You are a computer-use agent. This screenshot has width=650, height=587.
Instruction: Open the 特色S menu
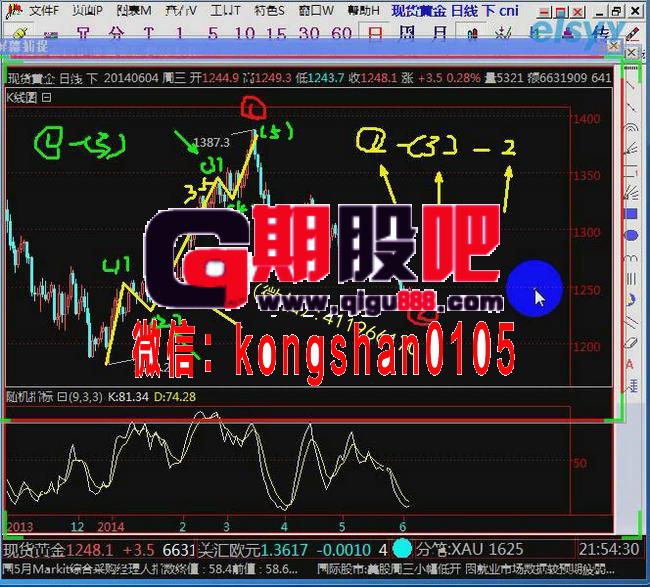269,10
